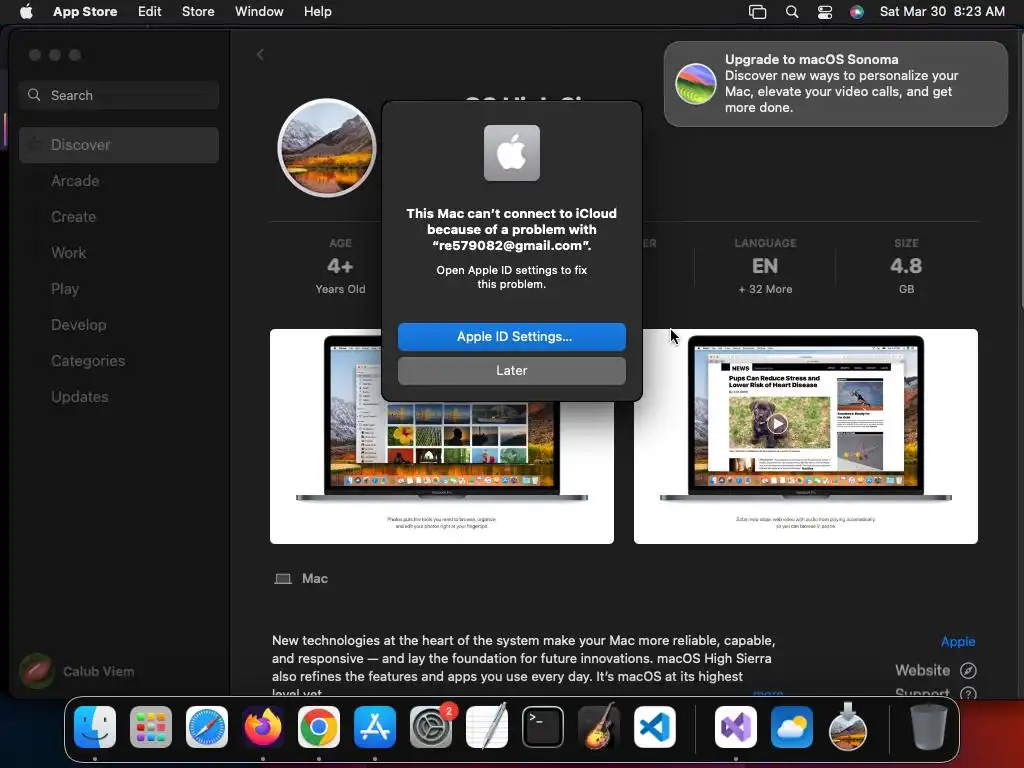Screen dimensions: 1024x768
Task: Open the Apple menu
Action: pyautogui.click(x=26, y=11)
